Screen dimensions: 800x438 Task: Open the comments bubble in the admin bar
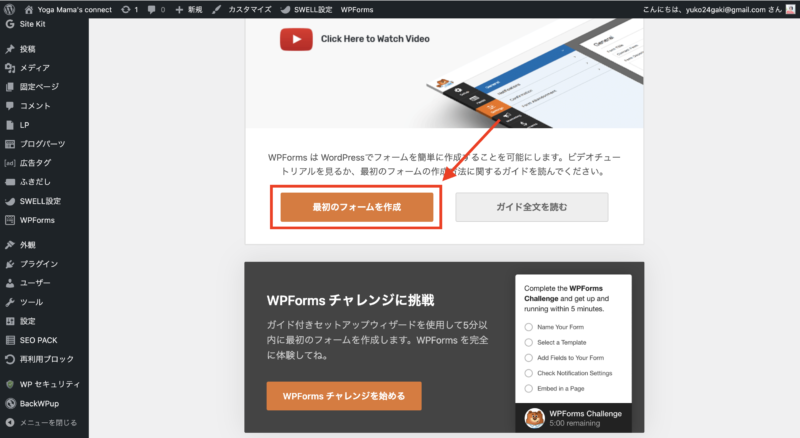coord(156,10)
